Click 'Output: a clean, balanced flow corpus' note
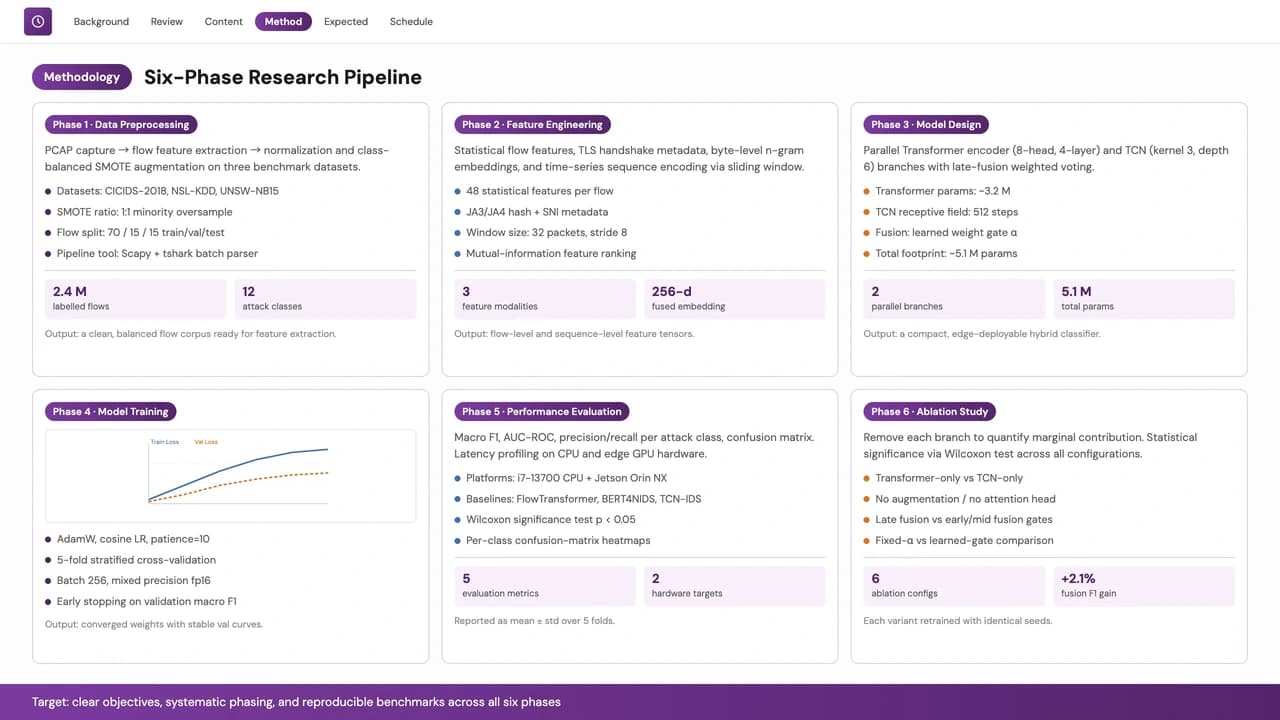 tap(190, 334)
